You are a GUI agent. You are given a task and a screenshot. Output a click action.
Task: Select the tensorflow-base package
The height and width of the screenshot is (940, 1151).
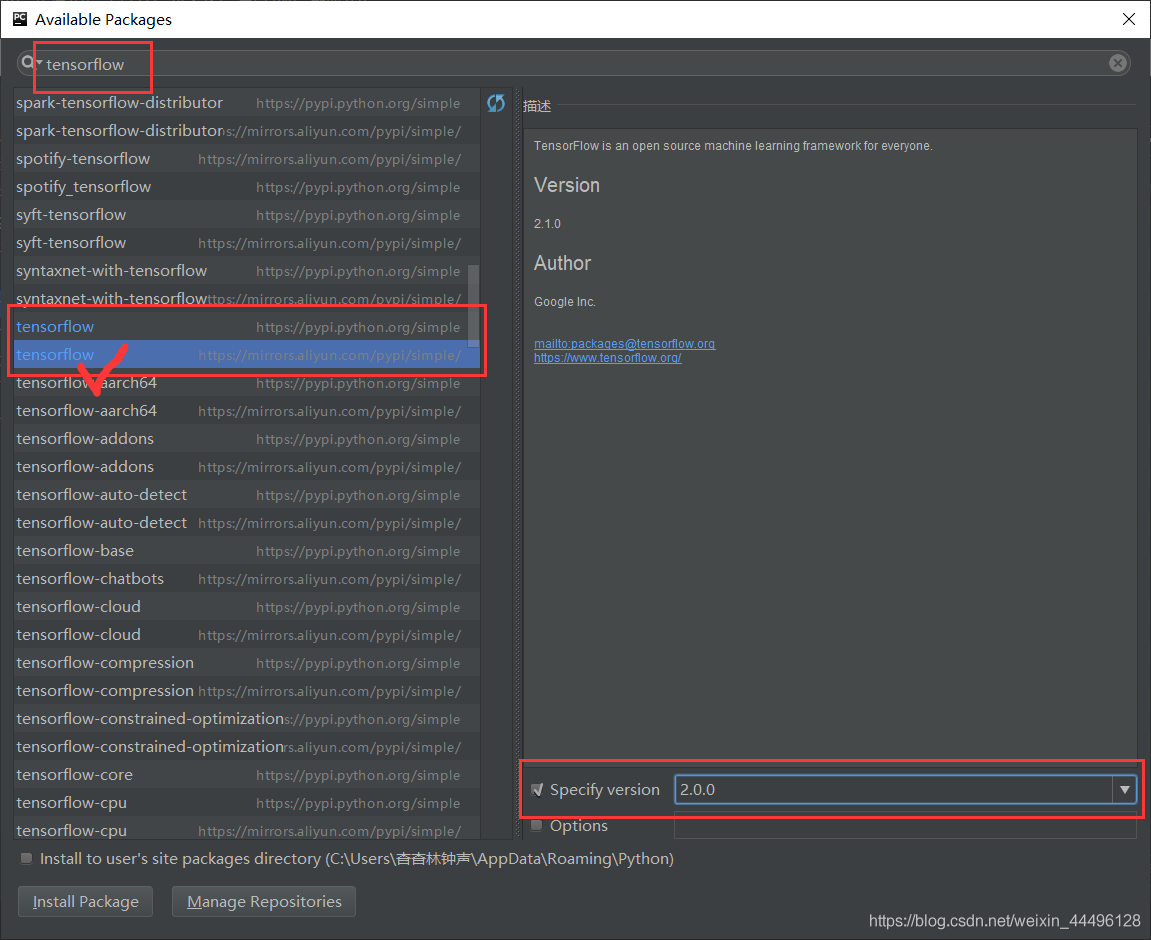247,550
